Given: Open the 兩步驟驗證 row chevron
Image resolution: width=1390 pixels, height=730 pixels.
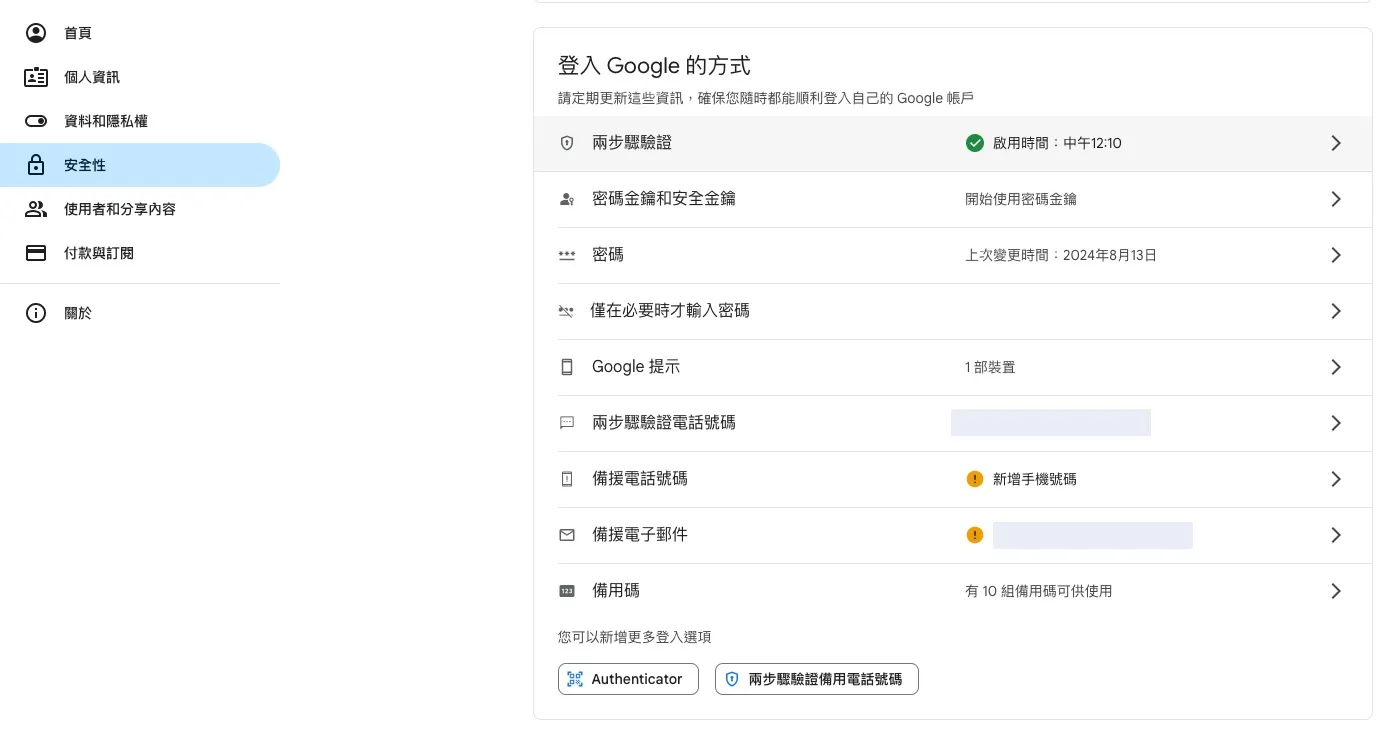Looking at the screenshot, I should point(1336,143).
